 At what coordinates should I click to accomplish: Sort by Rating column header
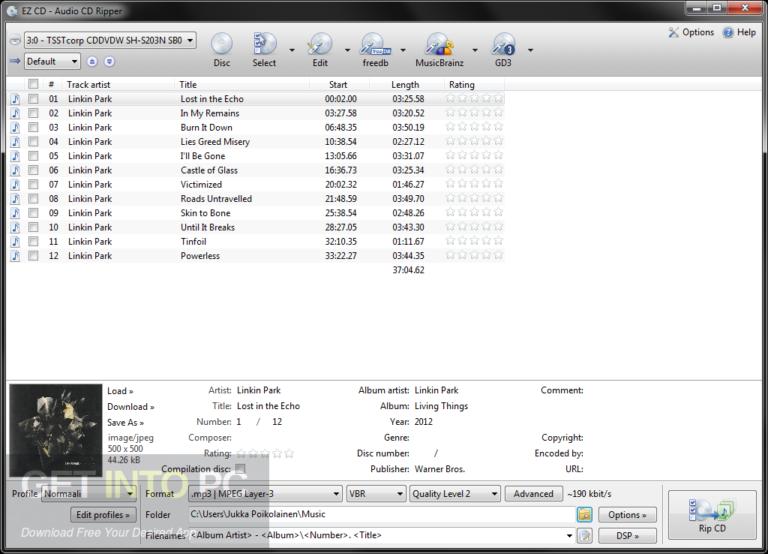pyautogui.click(x=462, y=84)
